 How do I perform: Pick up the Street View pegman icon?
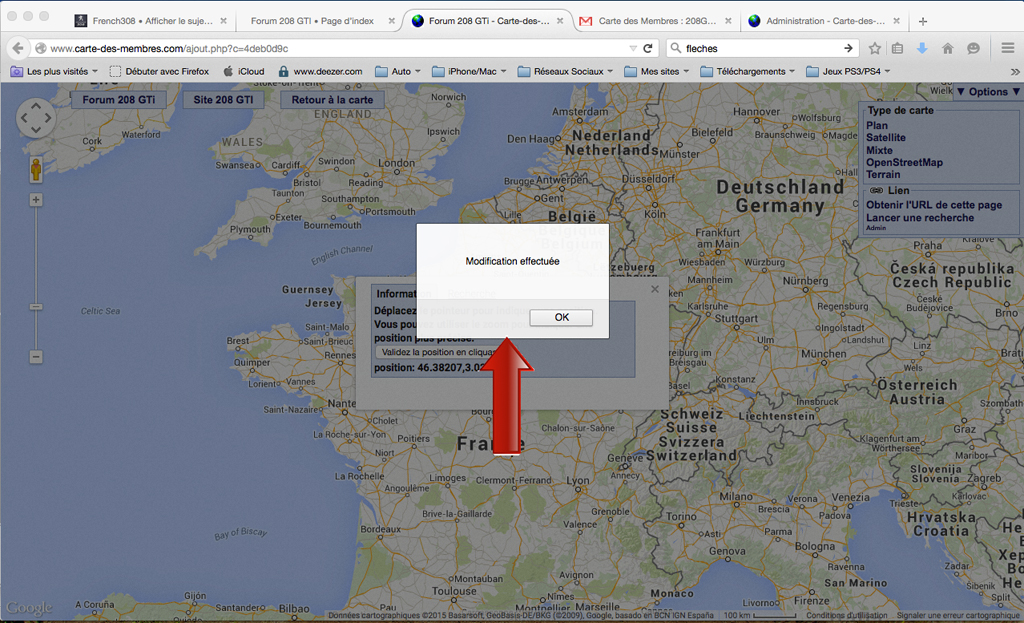[36, 169]
